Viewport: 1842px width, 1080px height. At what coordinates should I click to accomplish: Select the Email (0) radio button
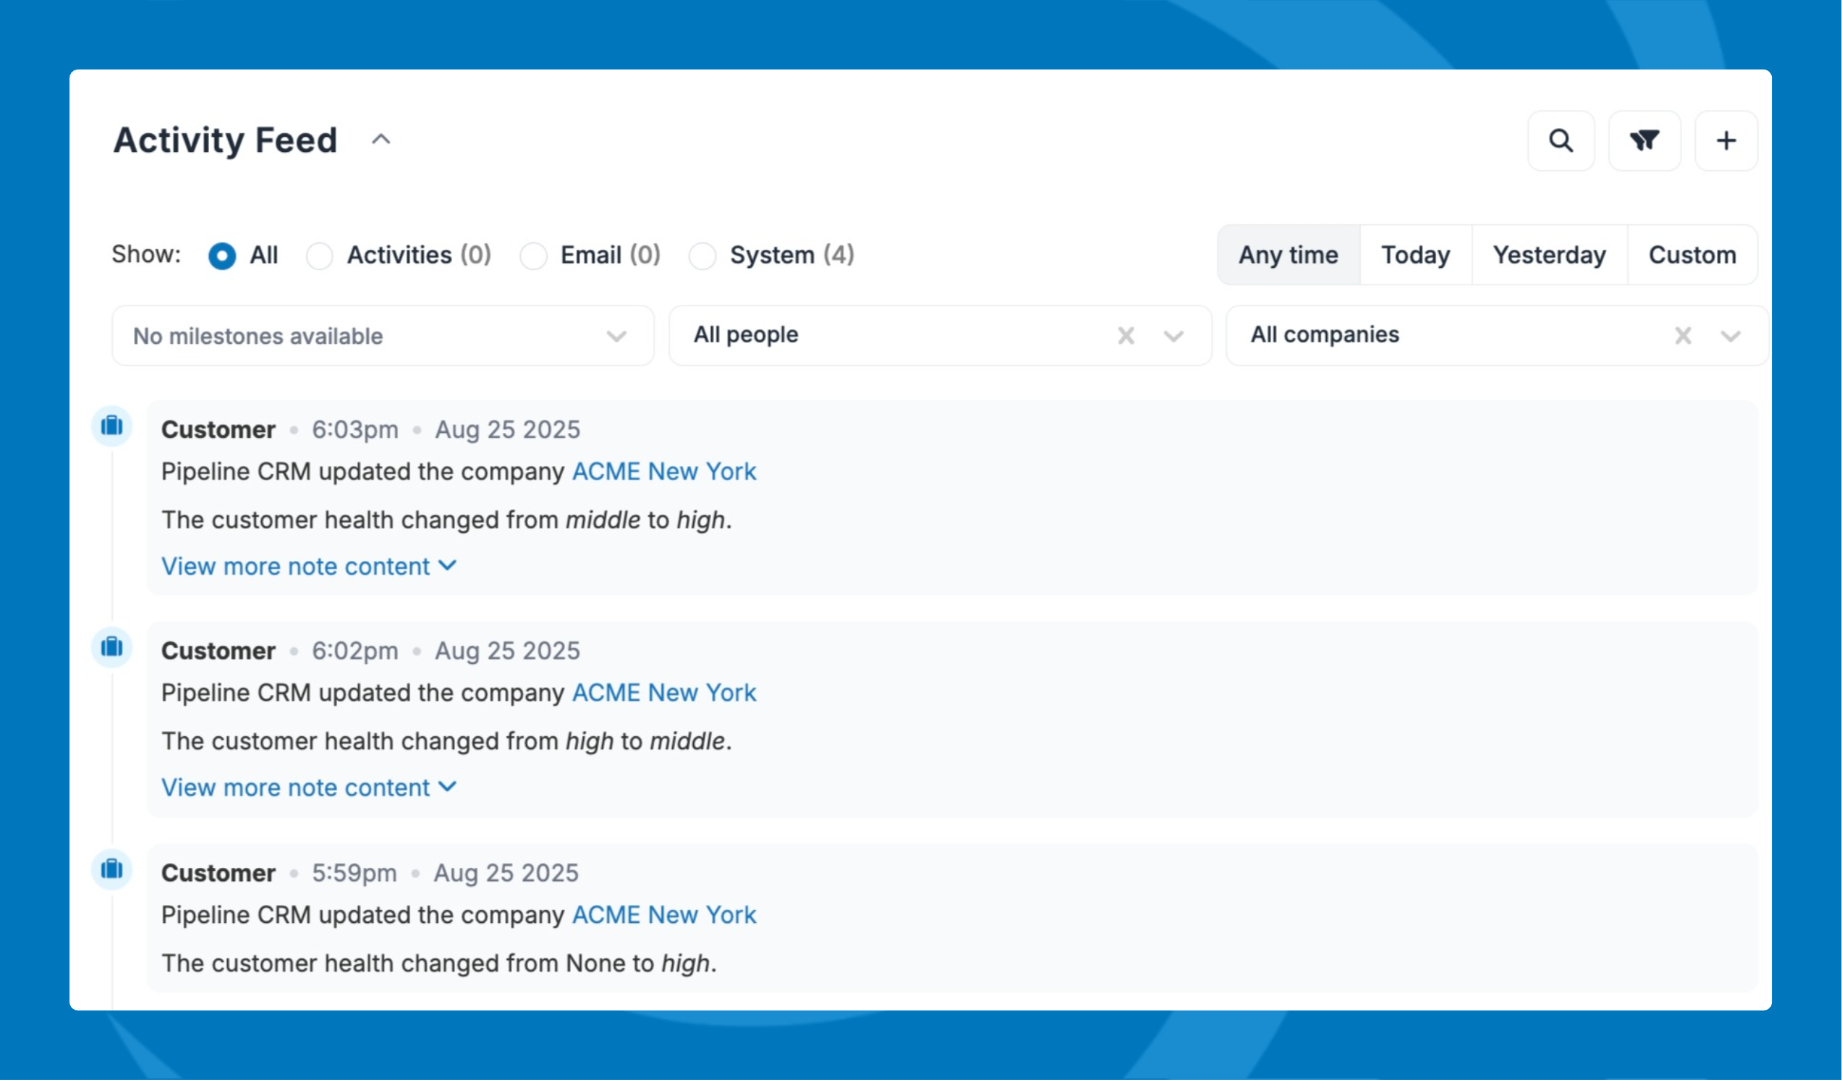pyautogui.click(x=534, y=256)
